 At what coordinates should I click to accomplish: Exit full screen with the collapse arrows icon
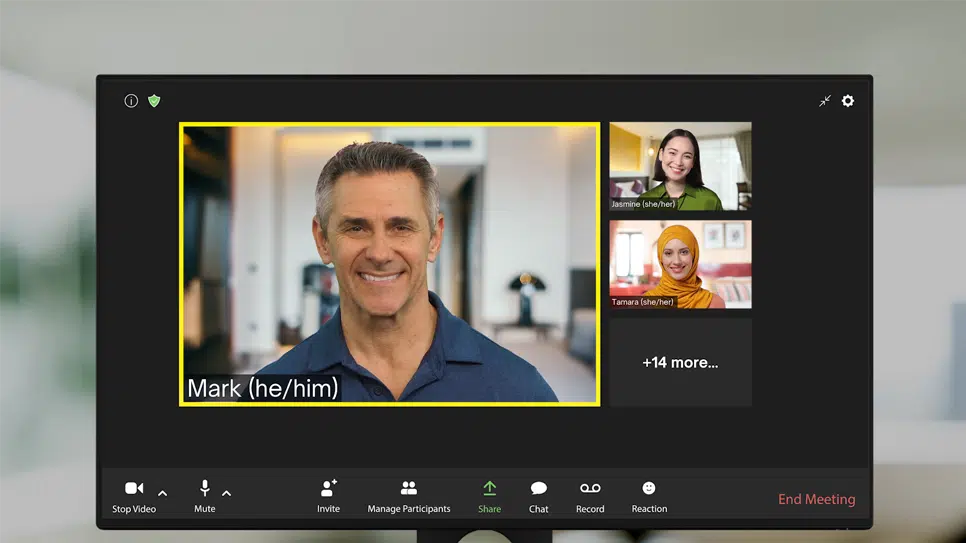tap(825, 101)
